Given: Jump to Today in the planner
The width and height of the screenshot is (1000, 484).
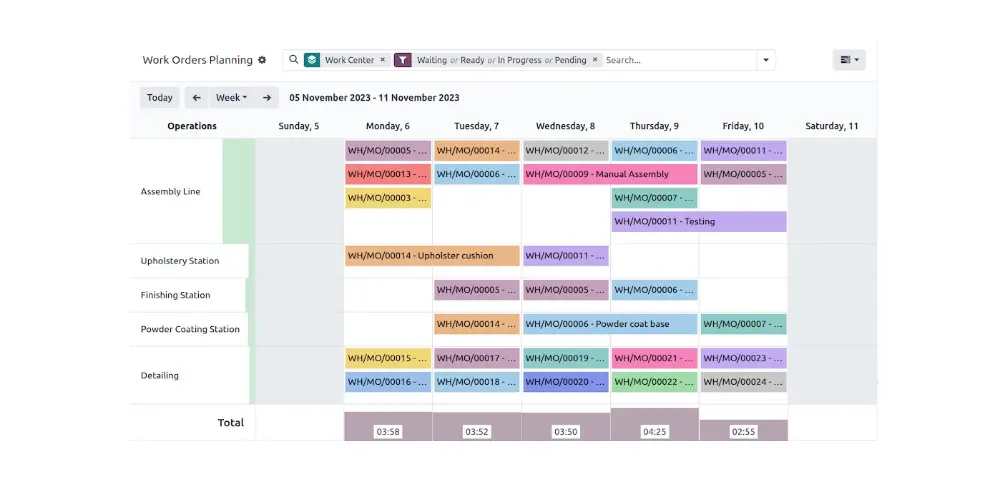Looking at the screenshot, I should coord(160,98).
